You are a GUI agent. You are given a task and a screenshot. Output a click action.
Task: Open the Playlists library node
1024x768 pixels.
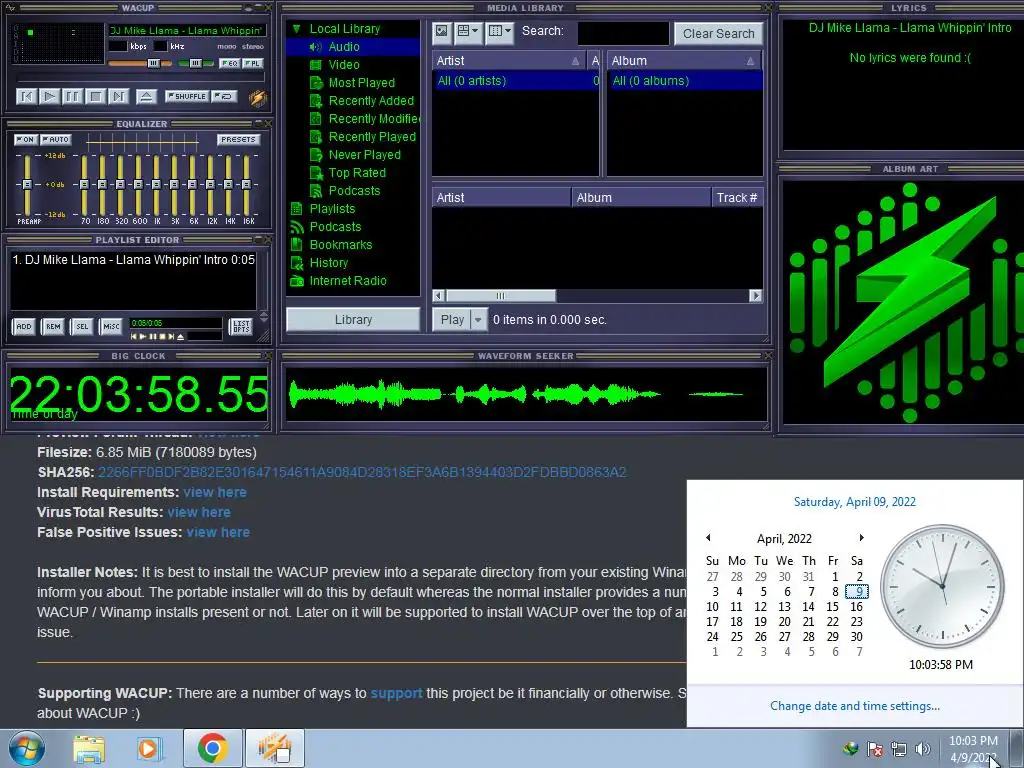pos(332,208)
